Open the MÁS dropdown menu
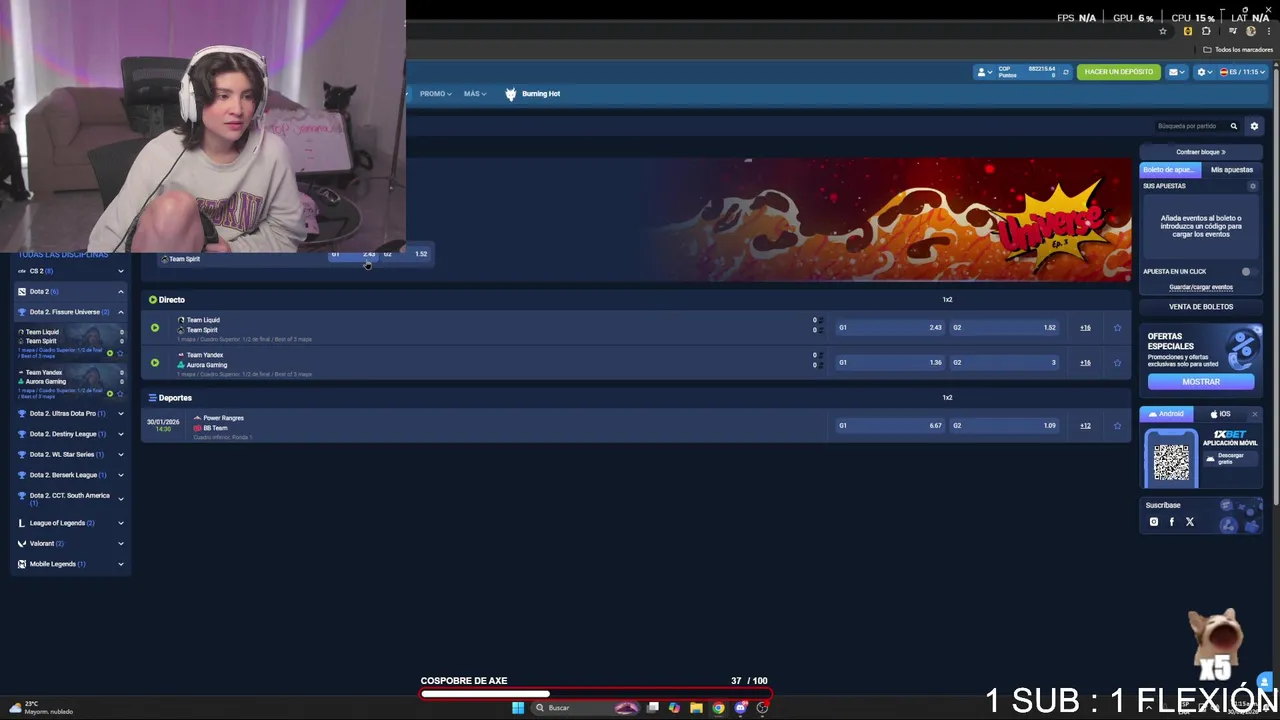Viewport: 1280px width, 720px height. [x=474, y=94]
